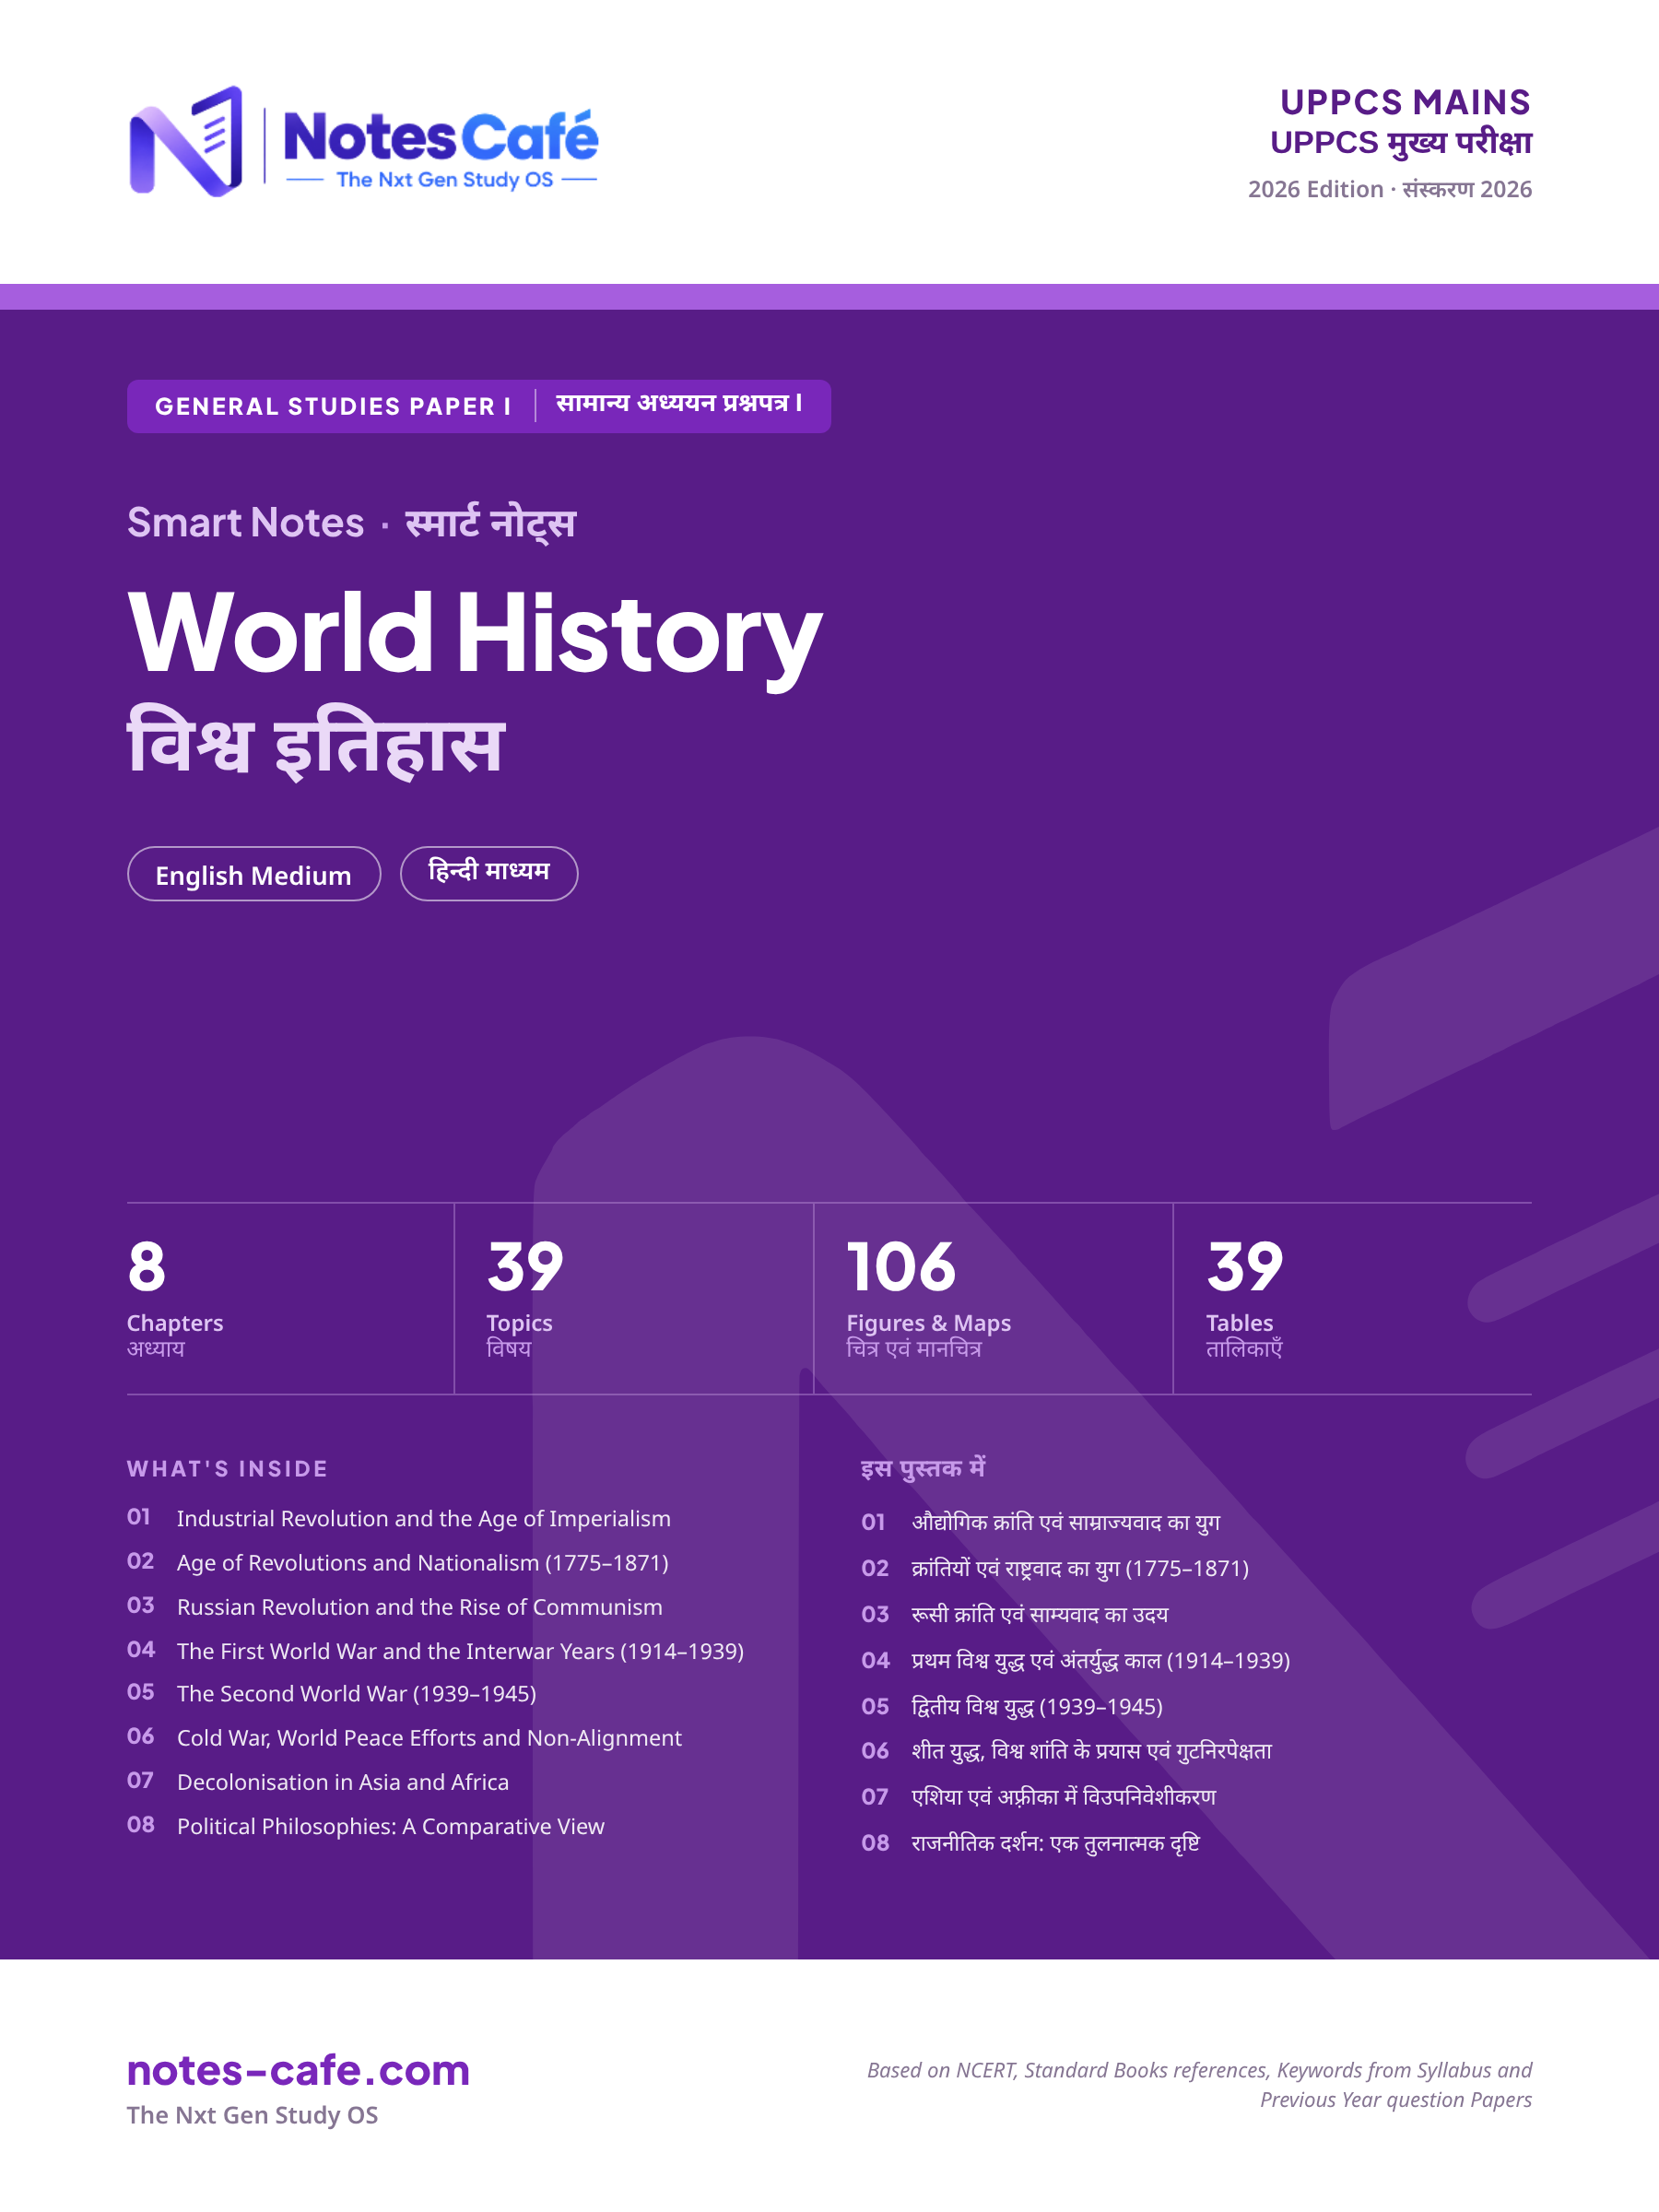Click Hindi chapter 02 क्रांतियों एवं राष्ट्रवाद entry
1659x2212 pixels.
(x=1055, y=1568)
